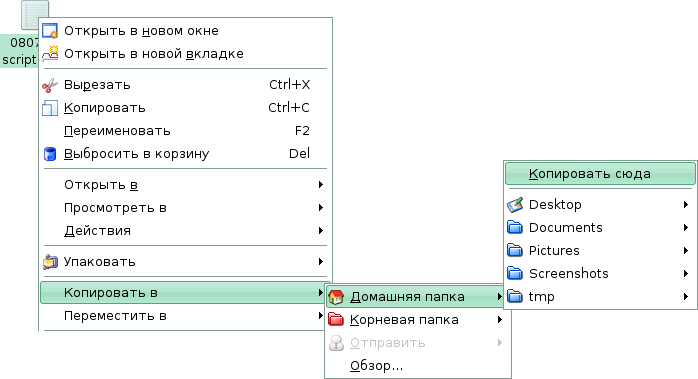This screenshot has height=379, width=698.
Task: Click the Desktop folder icon
Action: (x=515, y=205)
